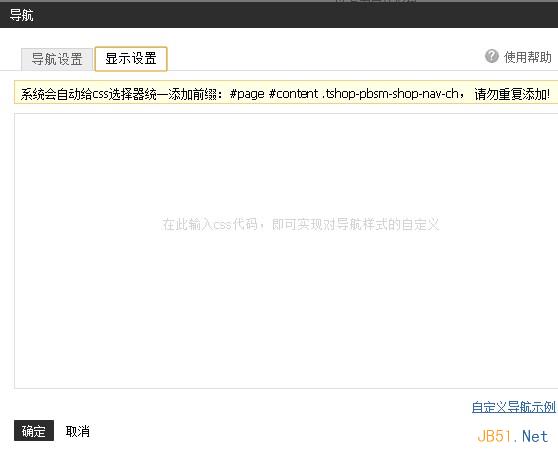Click the 导航 dialog title

[x=21, y=15]
